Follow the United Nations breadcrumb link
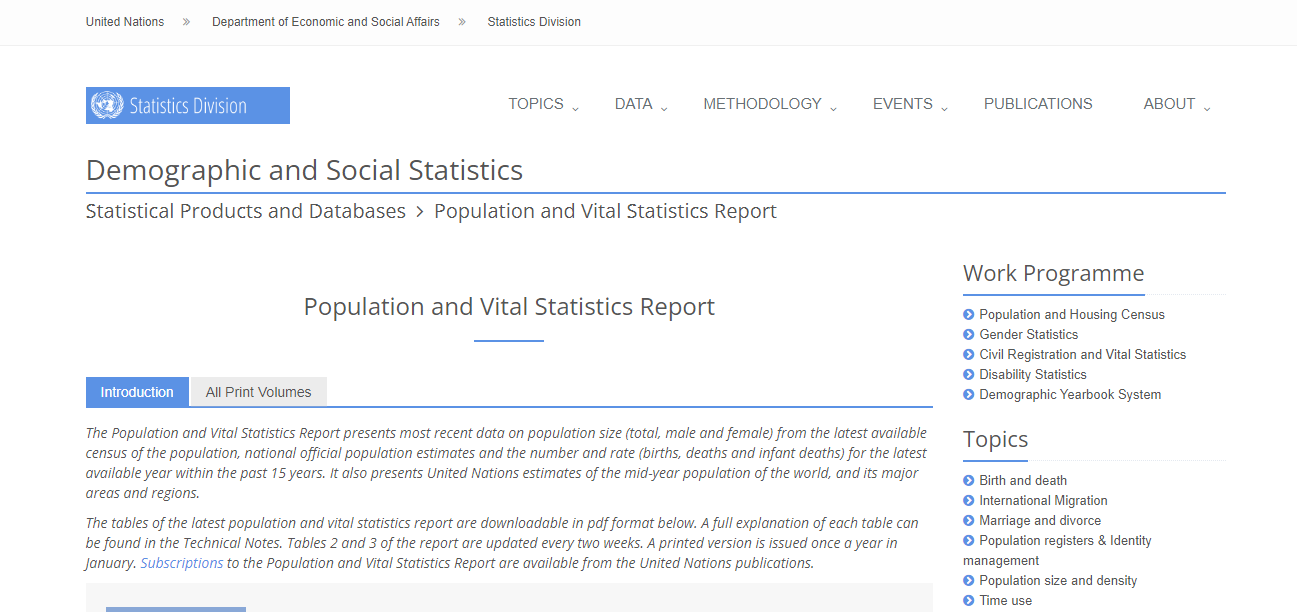The height and width of the screenshot is (612, 1297). [x=125, y=22]
